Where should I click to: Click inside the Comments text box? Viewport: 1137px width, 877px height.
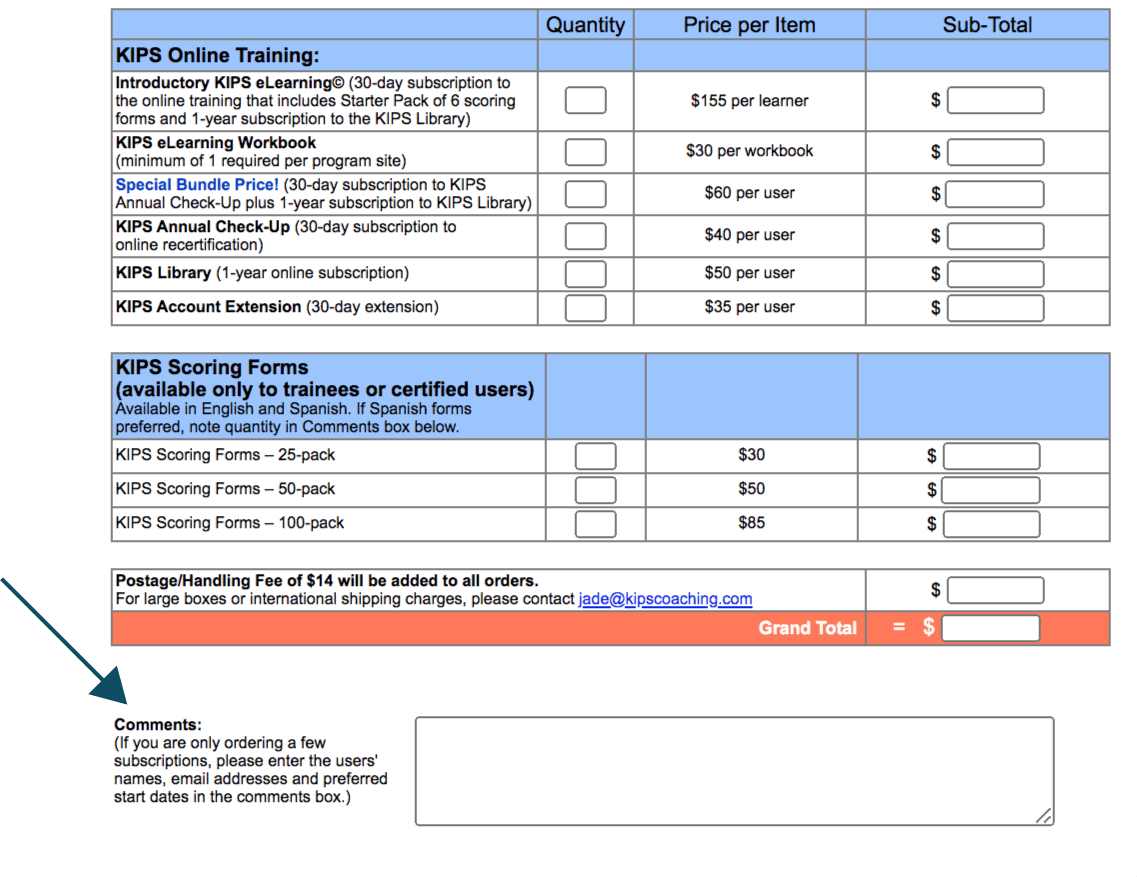pyautogui.click(x=735, y=771)
